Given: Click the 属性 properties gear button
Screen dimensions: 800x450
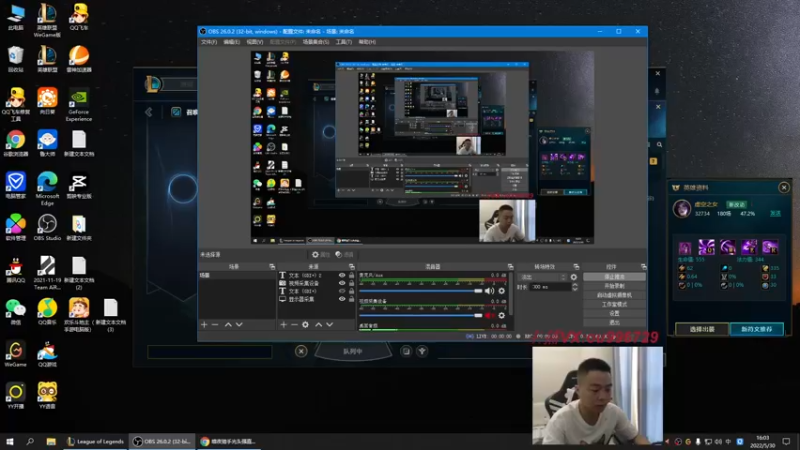Looking at the screenshot, I should point(321,255).
